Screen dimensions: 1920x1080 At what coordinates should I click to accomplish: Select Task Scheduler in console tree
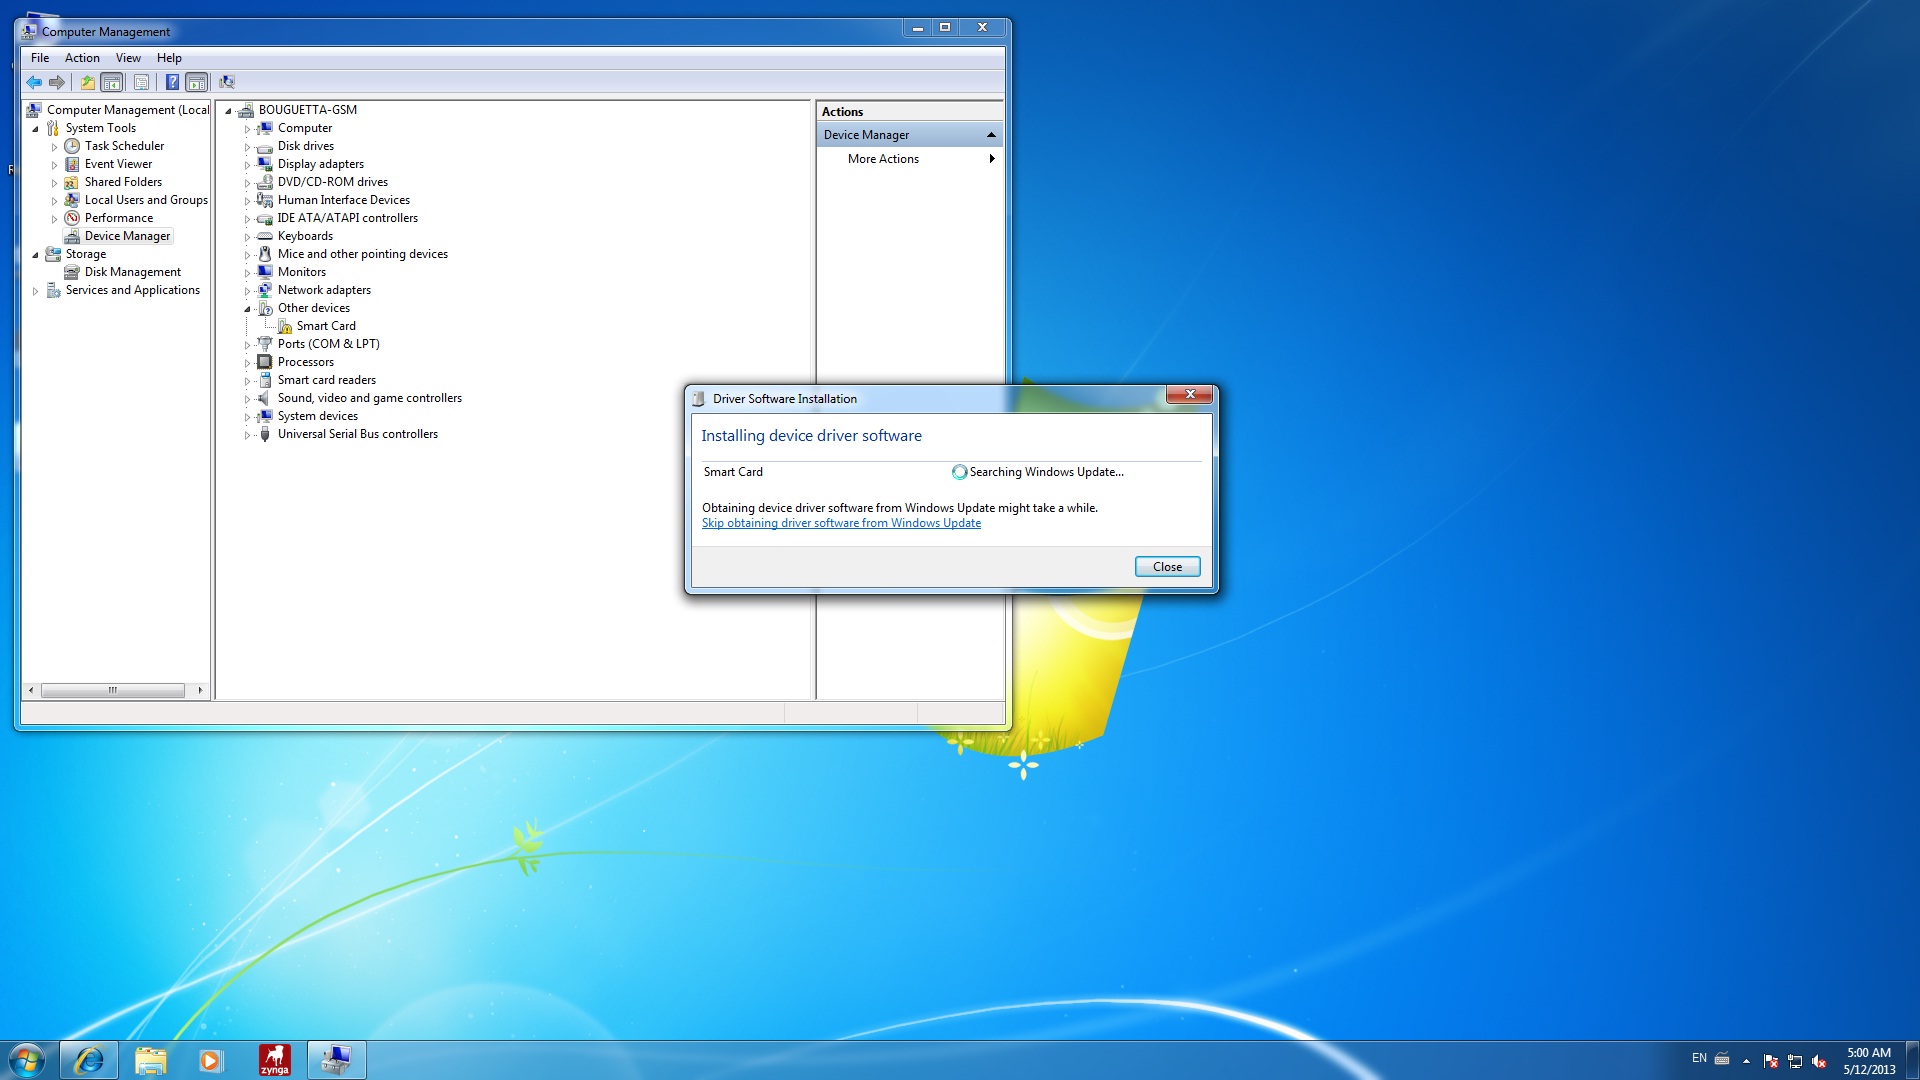[124, 146]
